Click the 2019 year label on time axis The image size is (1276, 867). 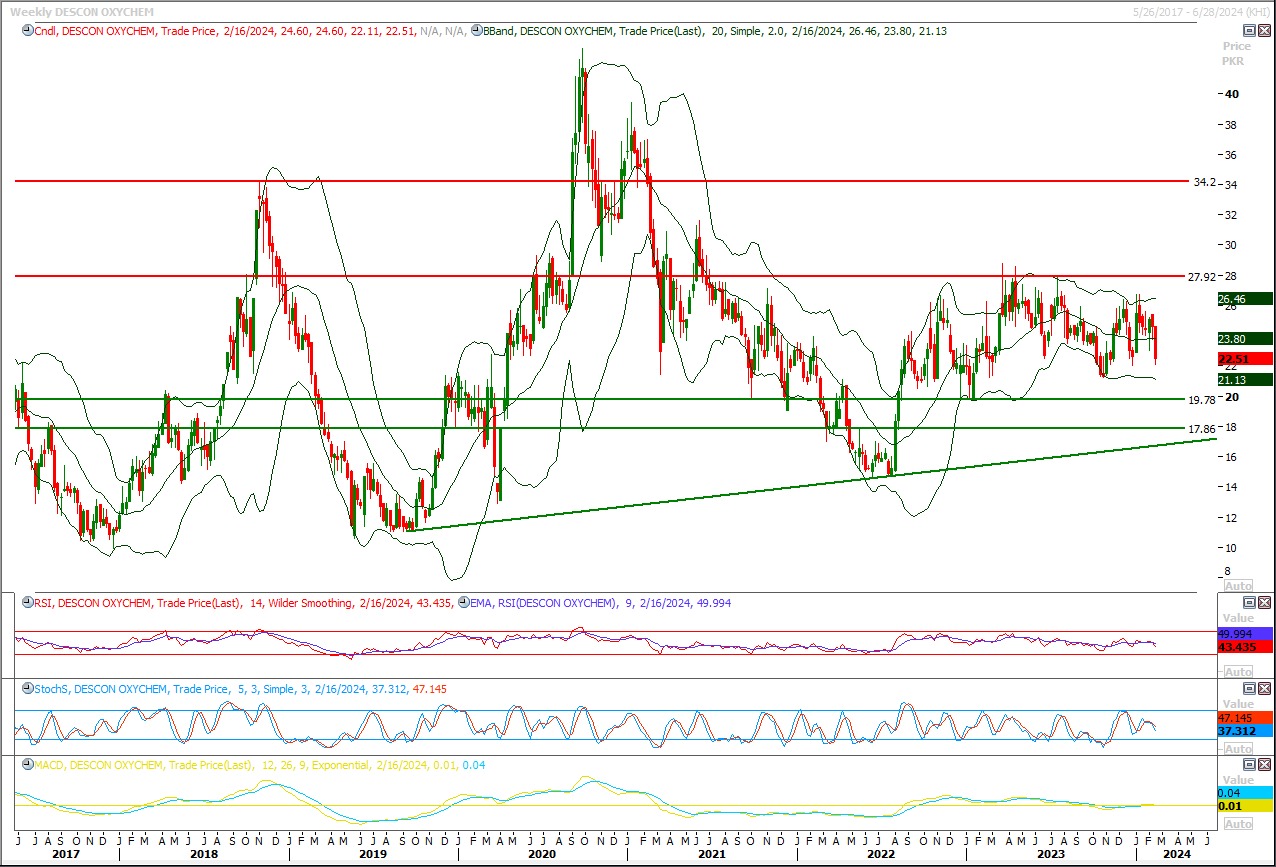pyautogui.click(x=373, y=854)
